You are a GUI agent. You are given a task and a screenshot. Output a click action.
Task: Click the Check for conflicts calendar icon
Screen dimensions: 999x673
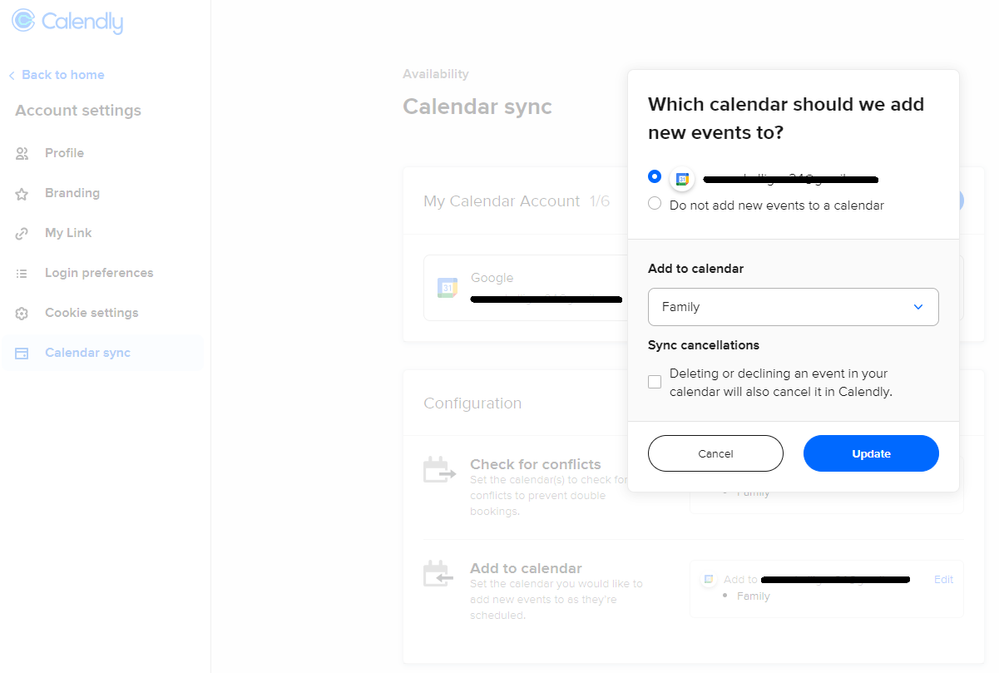[x=439, y=470]
